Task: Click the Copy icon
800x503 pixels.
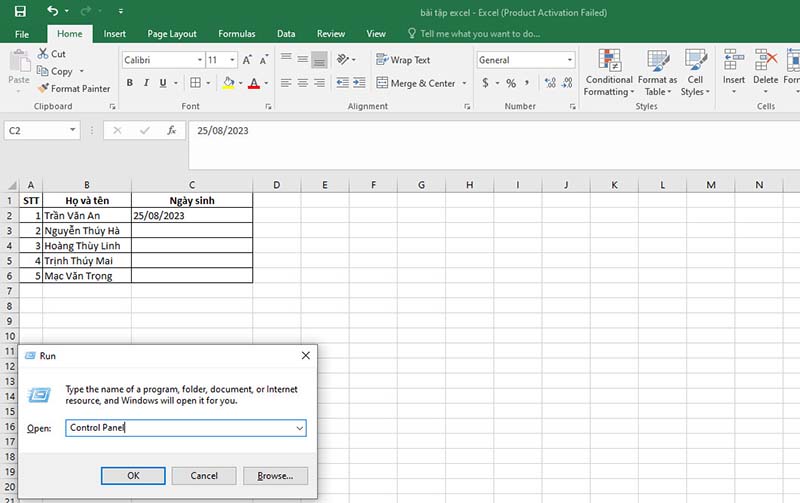Action: (43, 71)
